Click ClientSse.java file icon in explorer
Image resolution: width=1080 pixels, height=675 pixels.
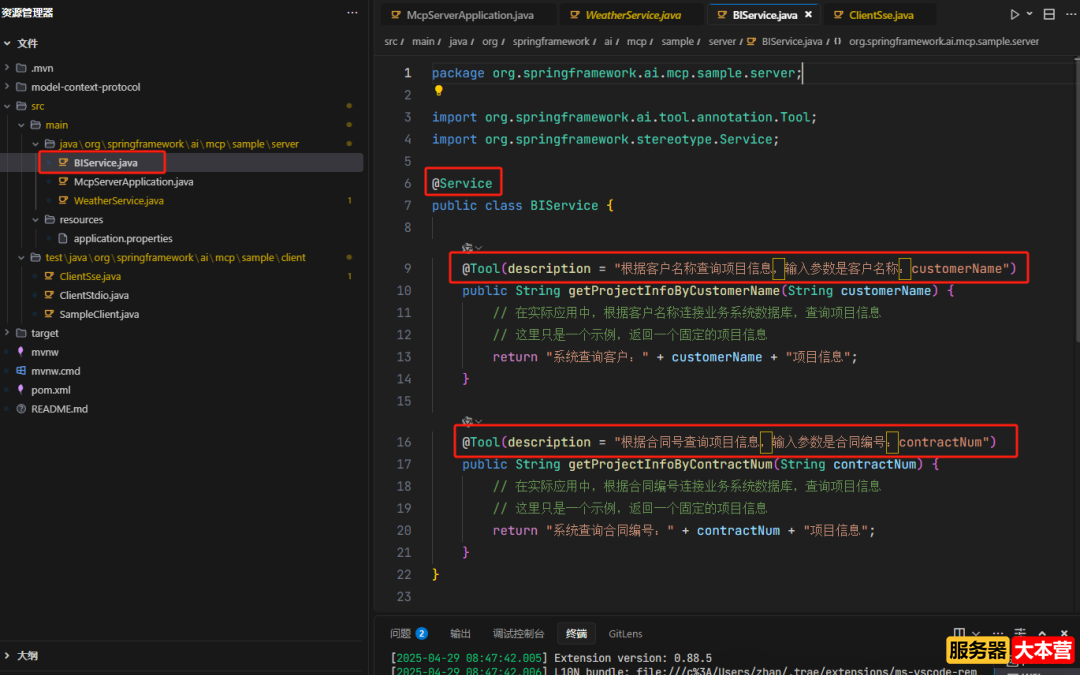(49, 276)
